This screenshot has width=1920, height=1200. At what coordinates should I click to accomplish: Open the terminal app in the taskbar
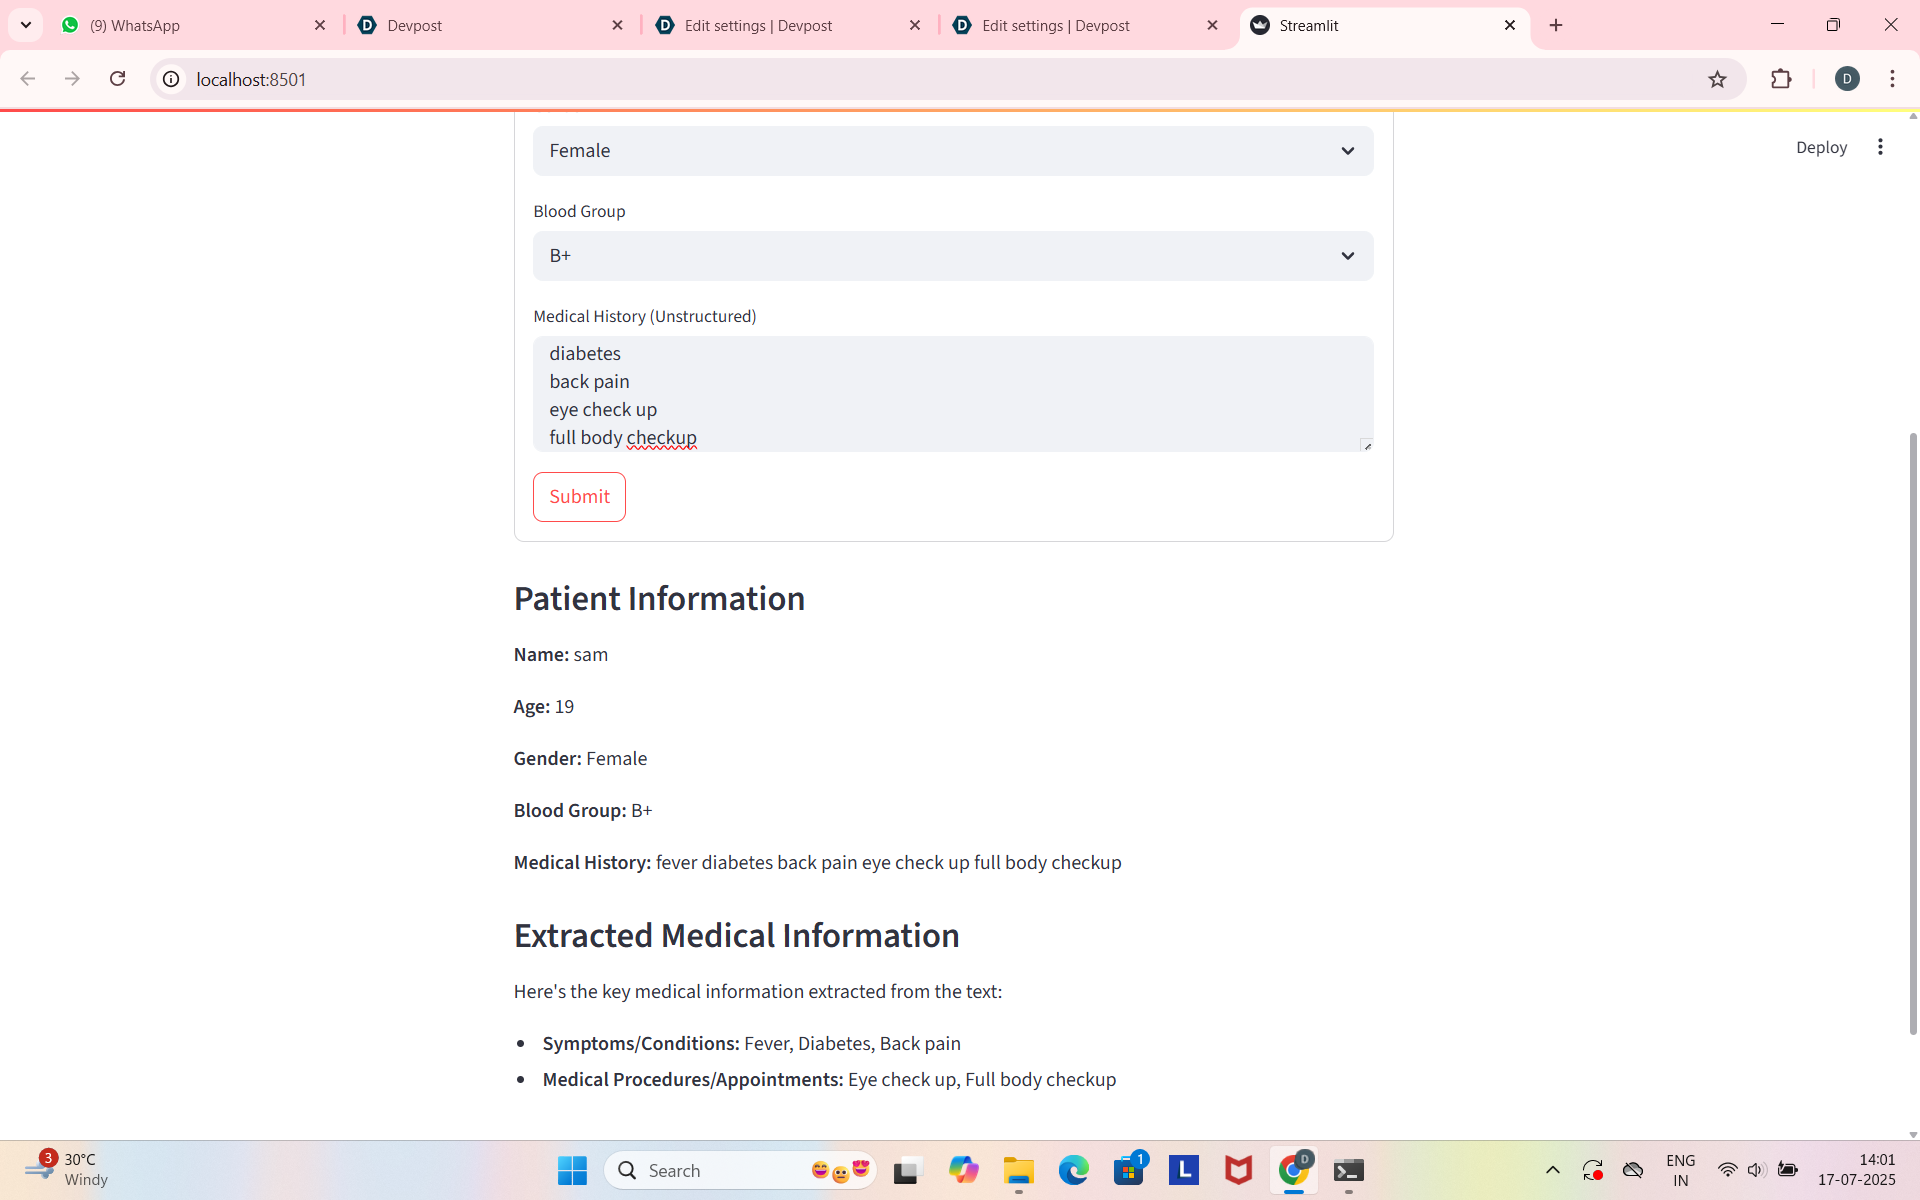click(1348, 1170)
